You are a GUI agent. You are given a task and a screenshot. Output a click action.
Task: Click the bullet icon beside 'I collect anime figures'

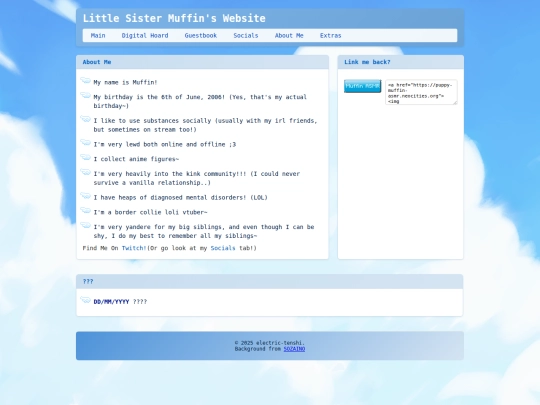click(x=85, y=157)
